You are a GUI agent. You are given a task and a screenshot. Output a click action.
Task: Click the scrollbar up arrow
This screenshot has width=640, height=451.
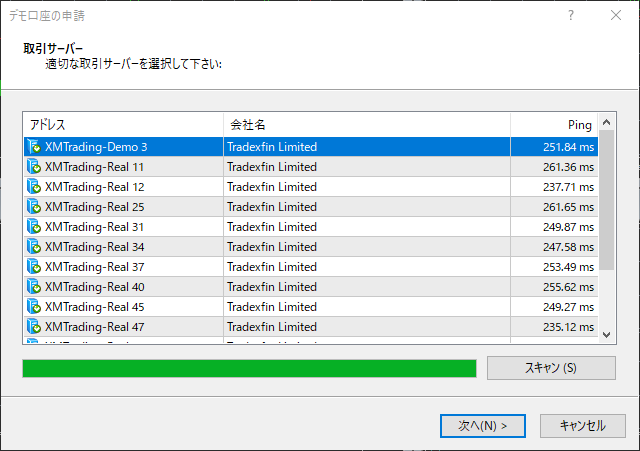click(607, 122)
